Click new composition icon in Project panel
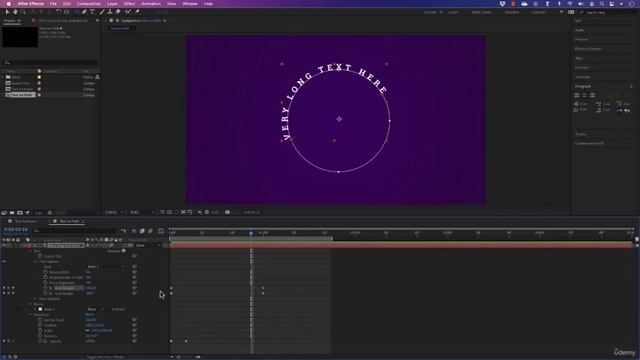Image resolution: width=640 pixels, height=360 pixels. click(20, 213)
